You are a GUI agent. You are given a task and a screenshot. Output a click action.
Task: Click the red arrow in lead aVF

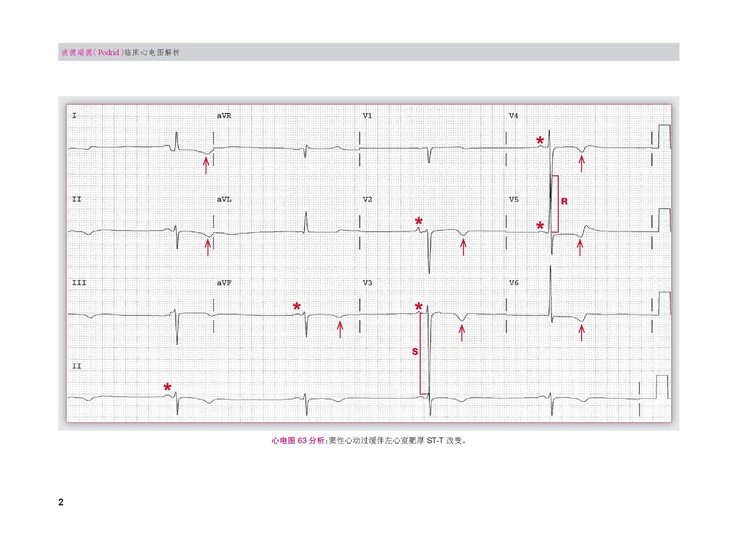(340, 329)
